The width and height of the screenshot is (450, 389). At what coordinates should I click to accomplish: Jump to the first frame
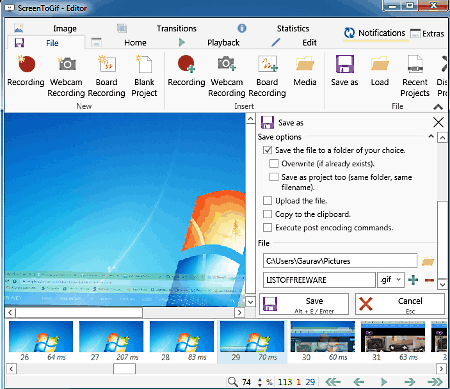pyautogui.click(x=333, y=382)
